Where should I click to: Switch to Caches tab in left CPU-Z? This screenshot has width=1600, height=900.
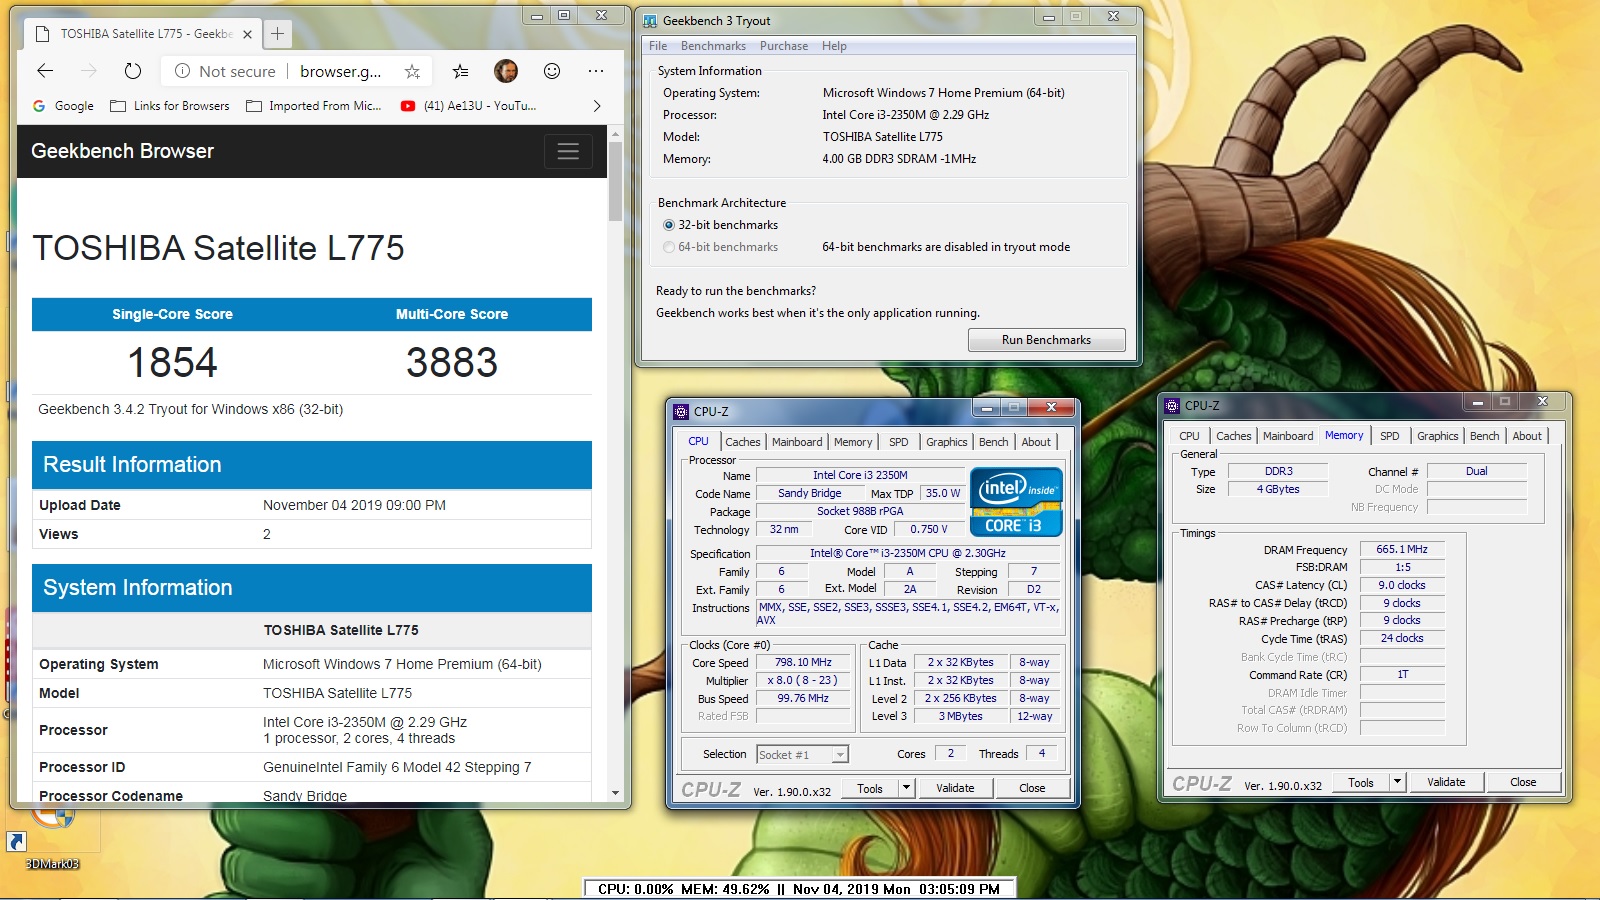(742, 442)
